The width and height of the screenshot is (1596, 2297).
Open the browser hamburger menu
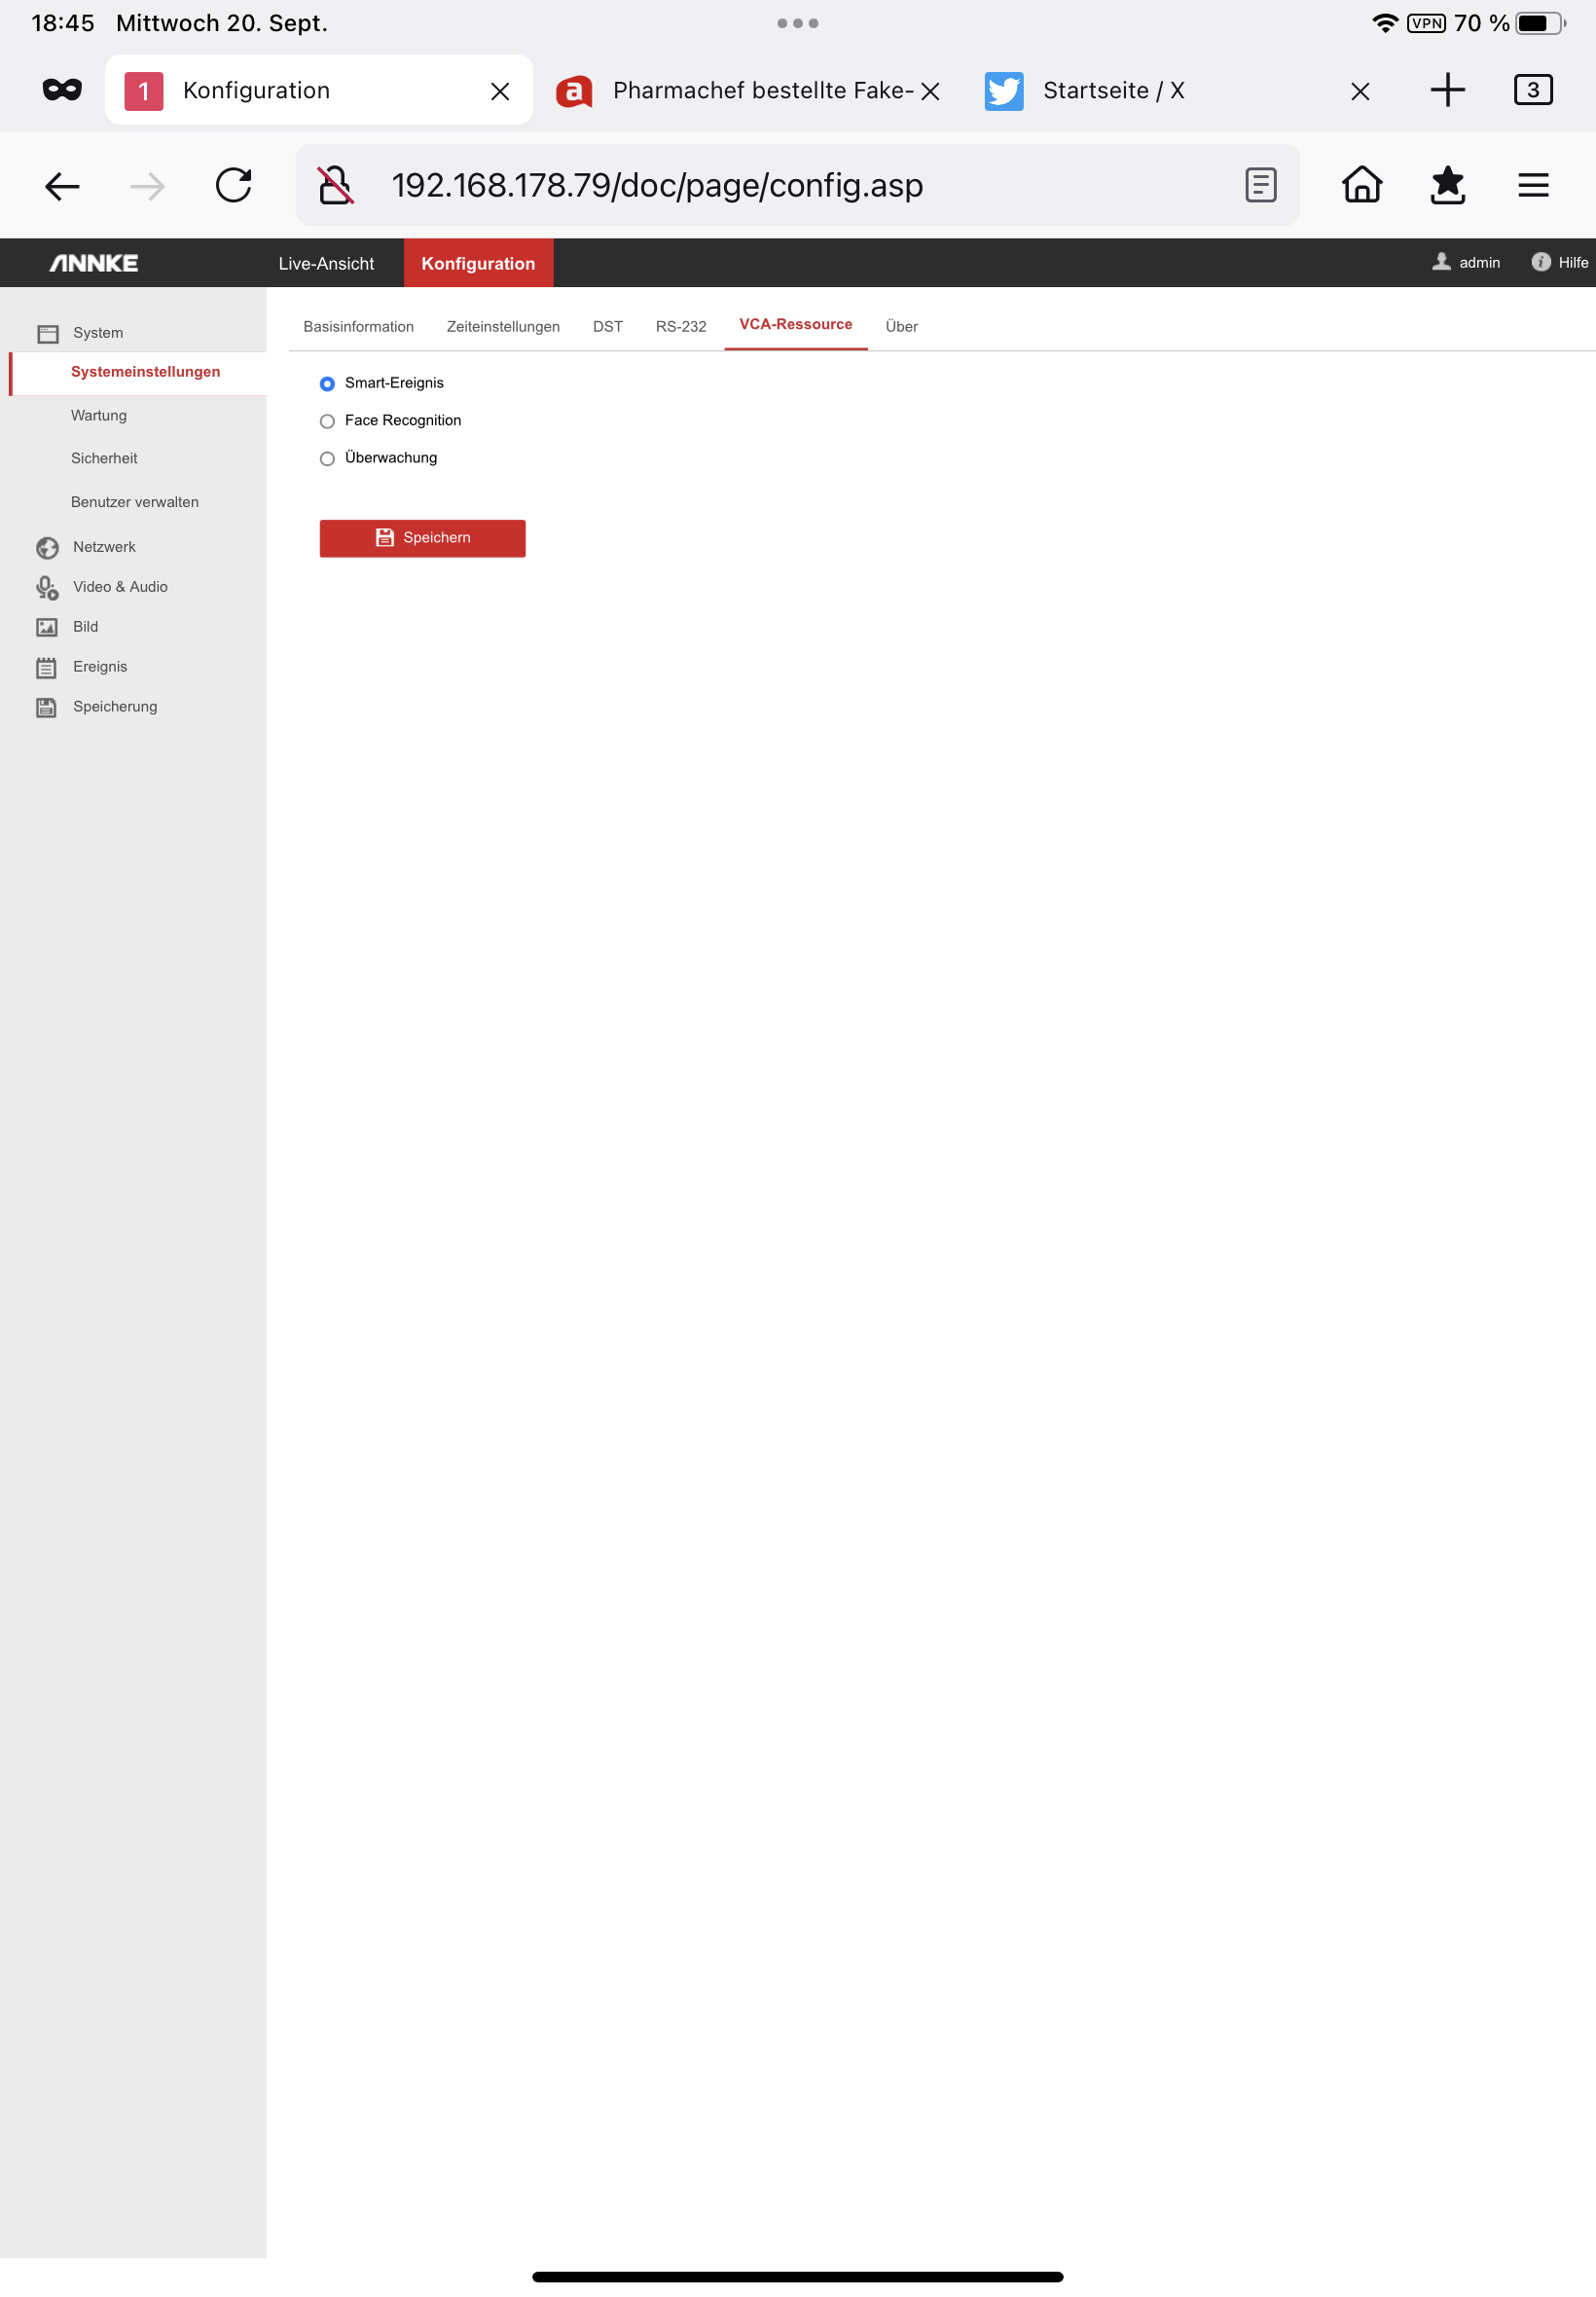tap(1532, 185)
